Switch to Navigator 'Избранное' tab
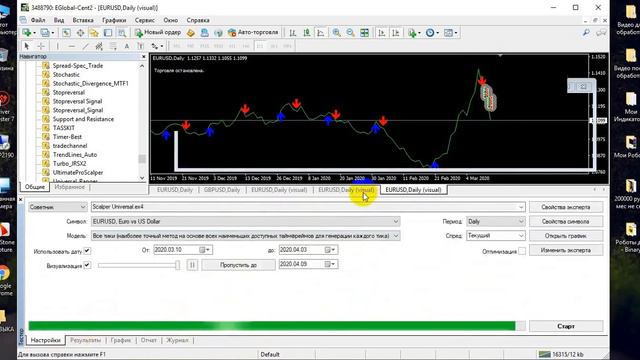Image resolution: width=640 pixels, height=360 pixels. pos(69,187)
